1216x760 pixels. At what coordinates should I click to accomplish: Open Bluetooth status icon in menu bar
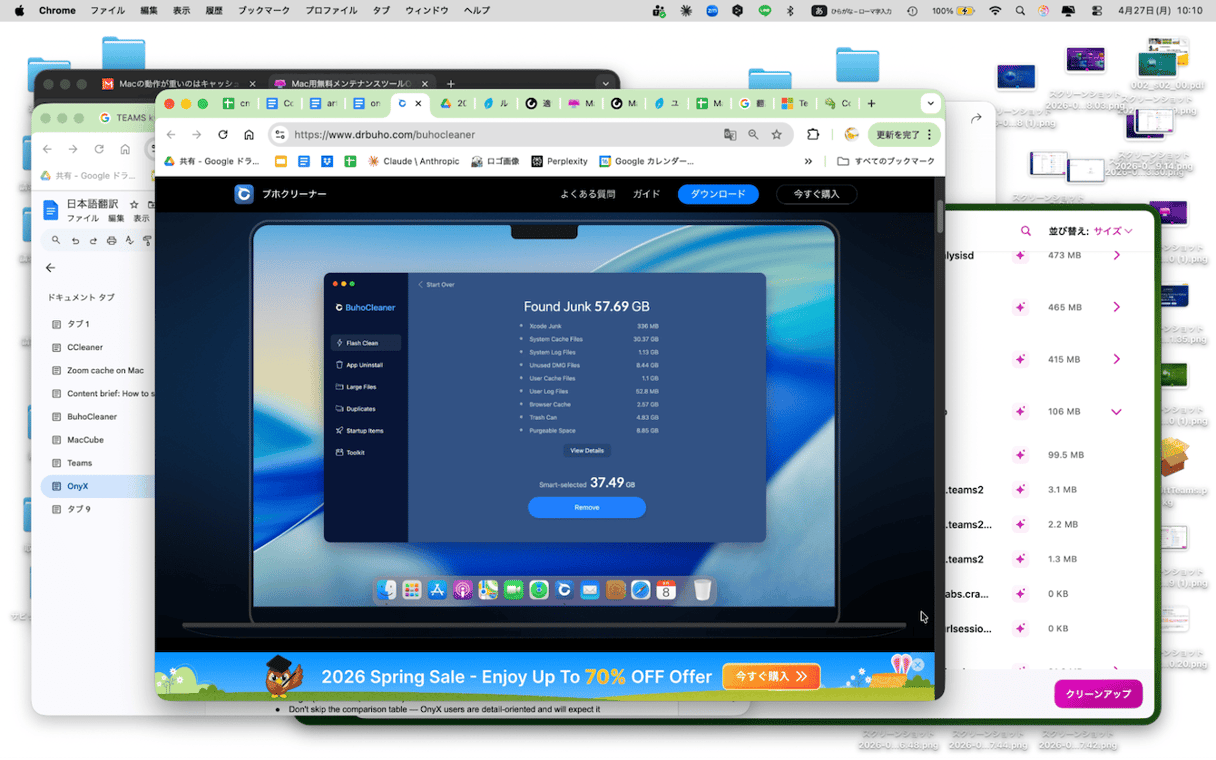789,10
